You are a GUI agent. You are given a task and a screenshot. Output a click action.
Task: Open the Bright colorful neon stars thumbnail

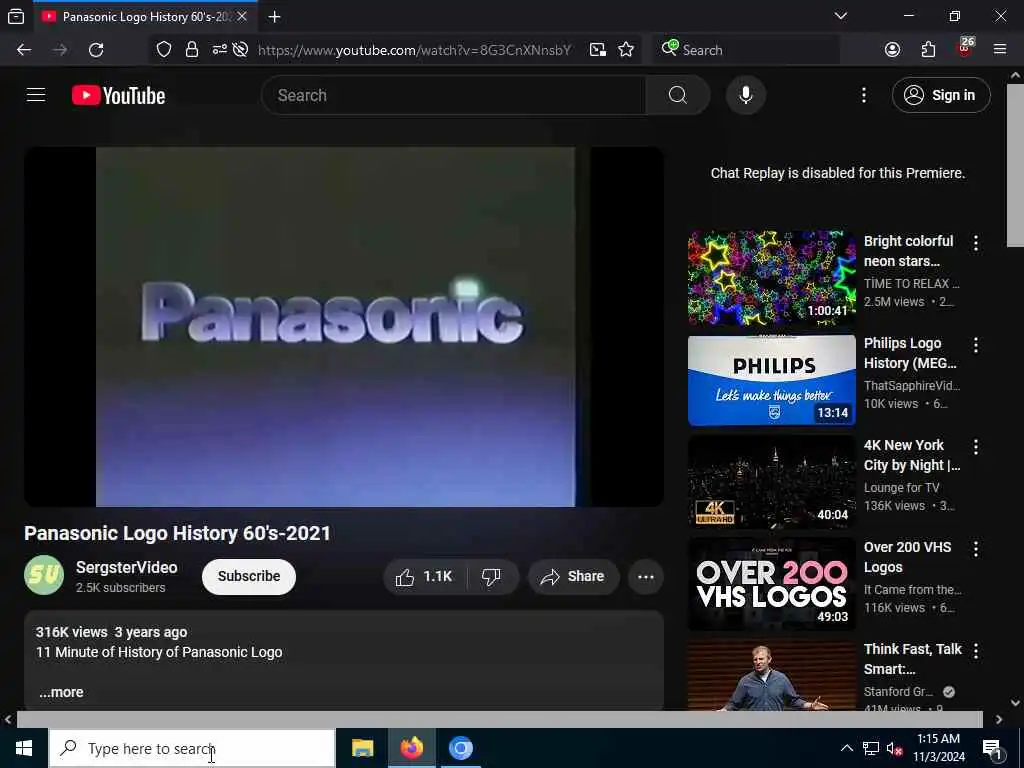(x=771, y=277)
